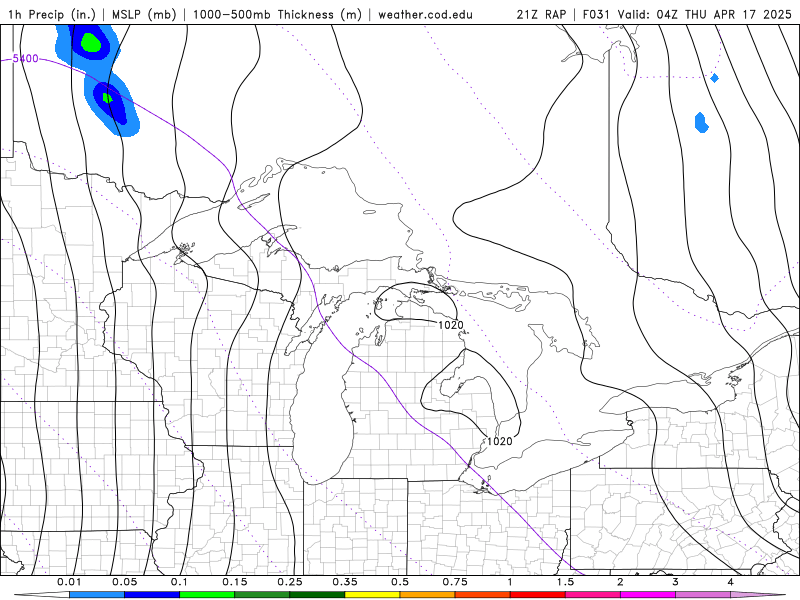The width and height of the screenshot is (800, 600).
Task: Click the light blue 0.01 legend swatch
Action: click(97, 595)
